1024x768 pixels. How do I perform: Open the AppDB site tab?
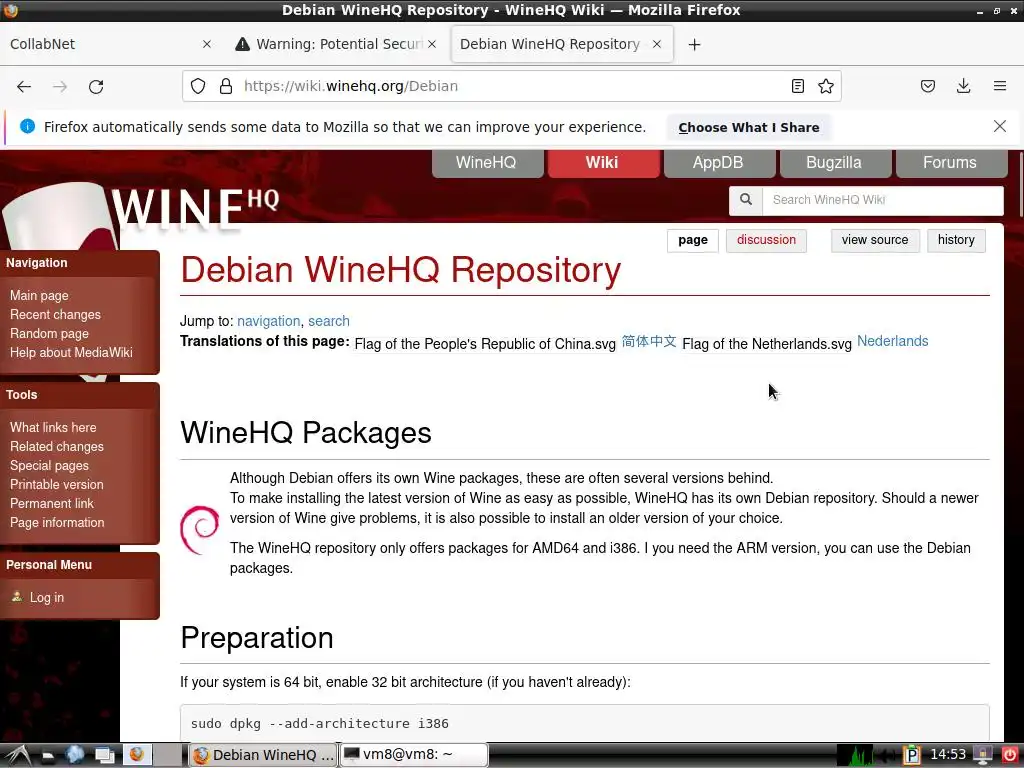click(718, 163)
